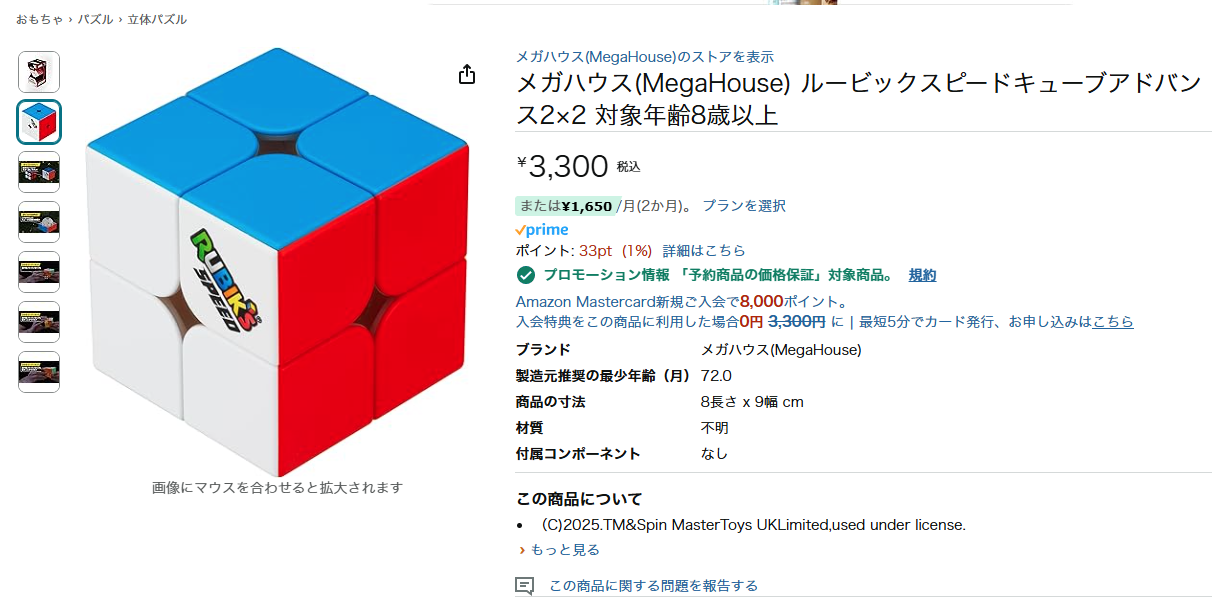The image size is (1230, 604).
Task: Open the "プランを選択" payment plan link
Action: tap(743, 206)
